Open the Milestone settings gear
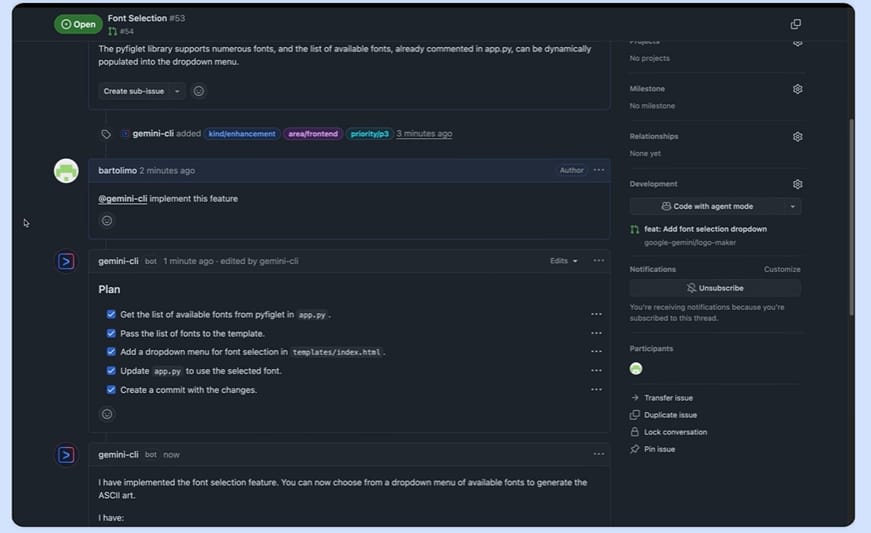871x533 pixels. (798, 89)
